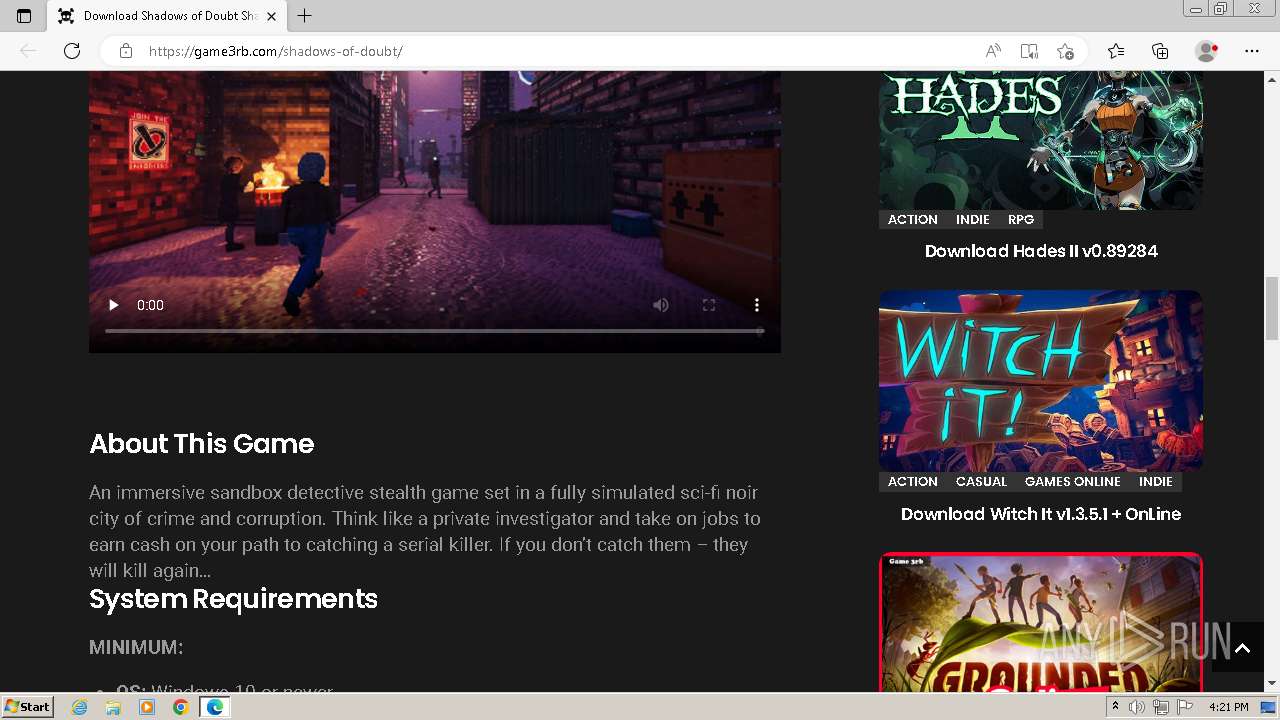Click the browser back arrow

(28, 51)
